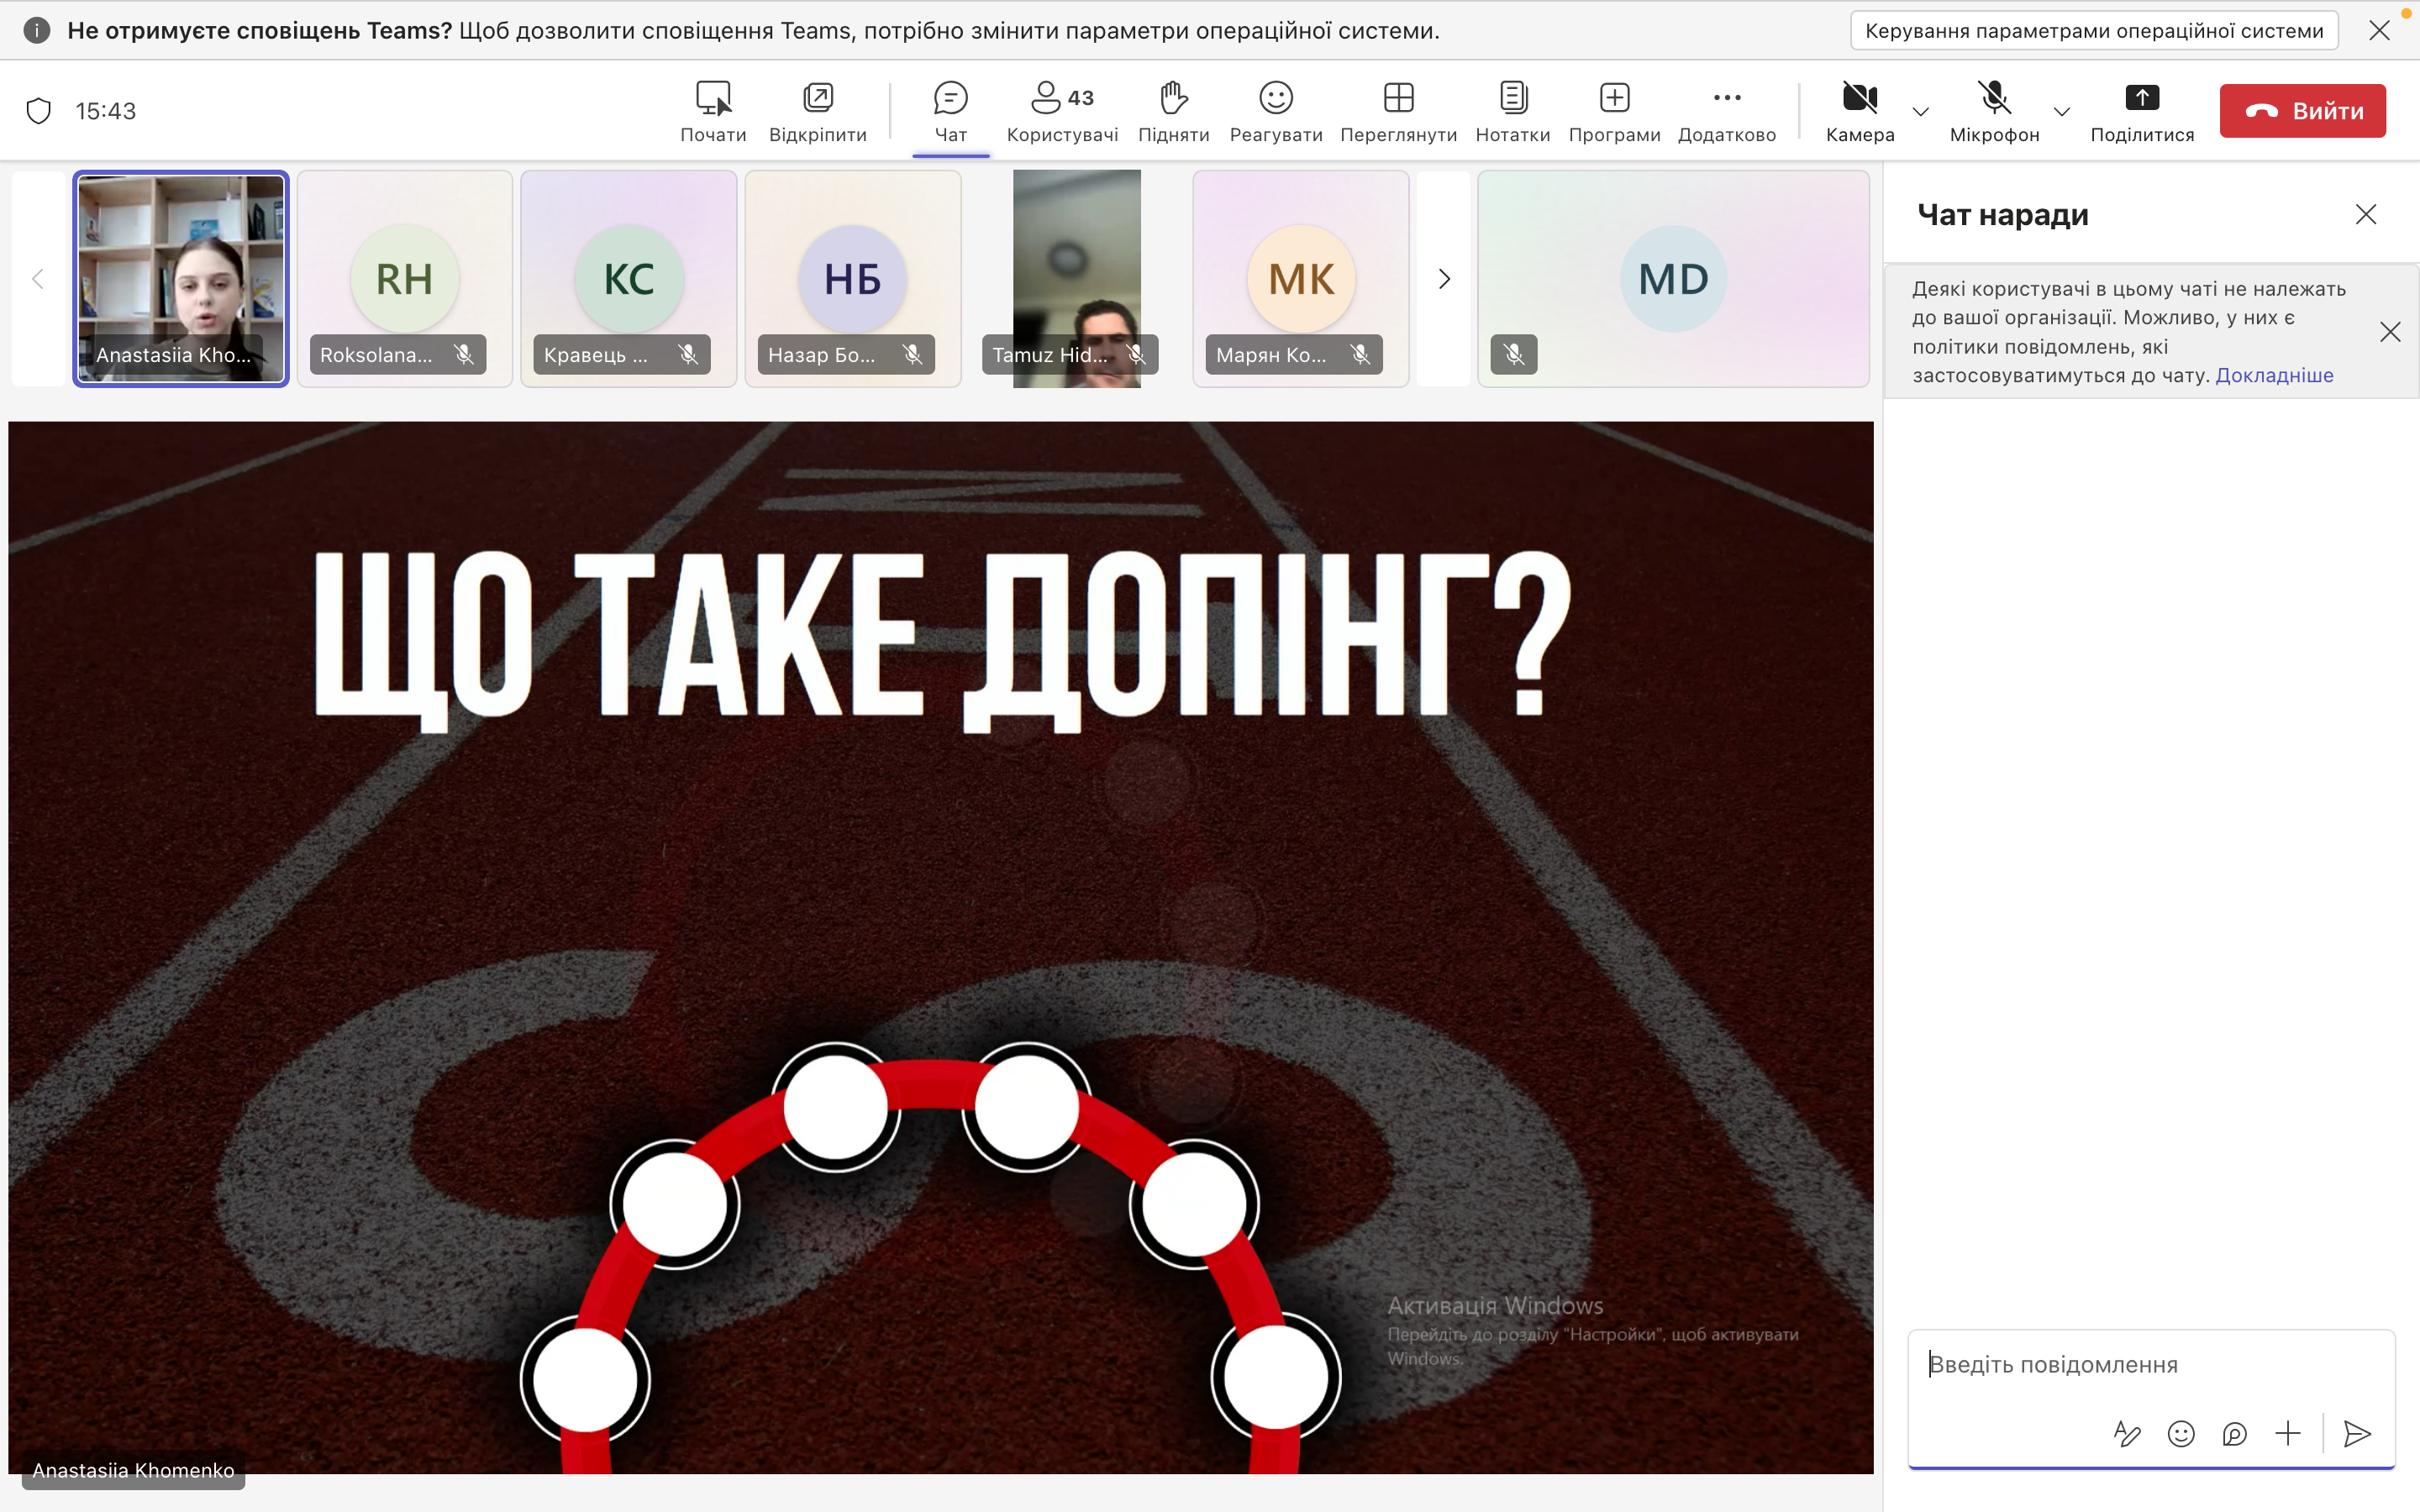Open the Додатково more options menu
Image resolution: width=2420 pixels, height=1512 pixels.
tap(1727, 112)
